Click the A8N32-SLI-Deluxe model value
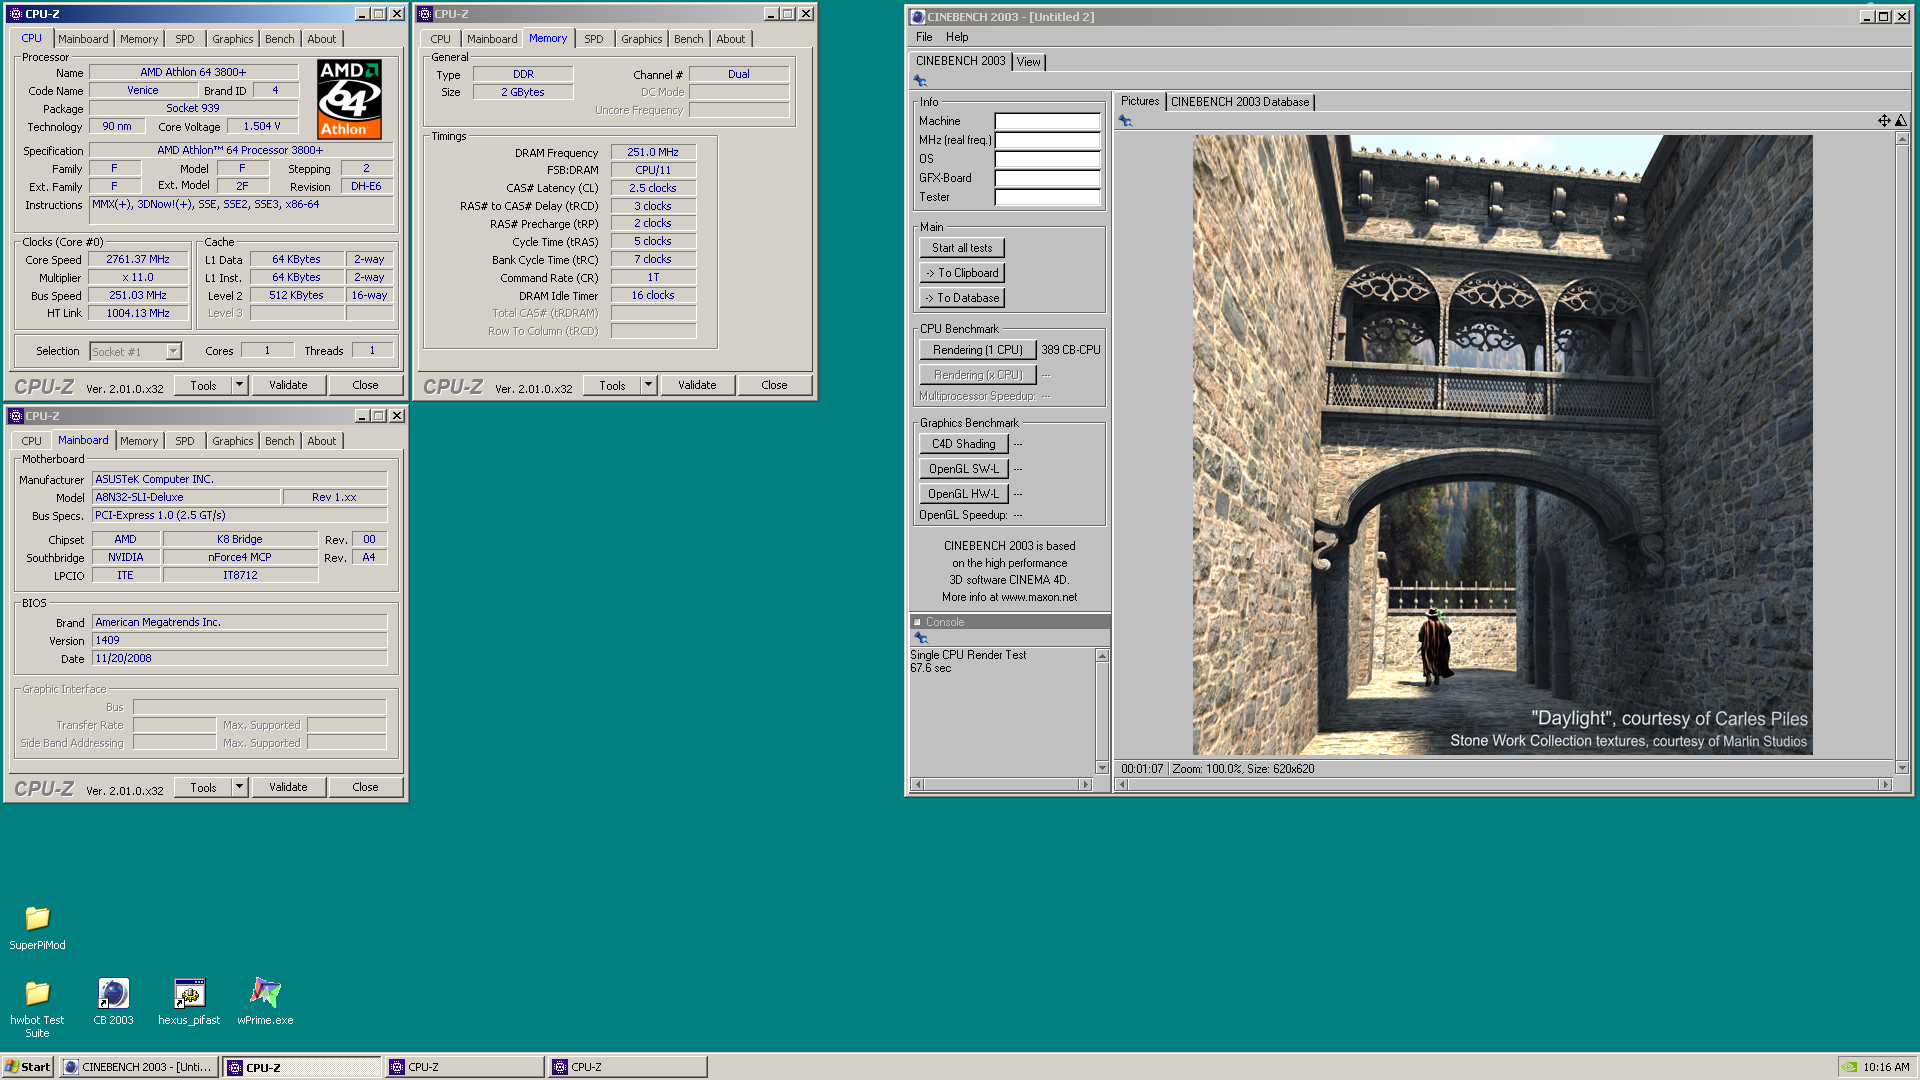 coord(186,498)
